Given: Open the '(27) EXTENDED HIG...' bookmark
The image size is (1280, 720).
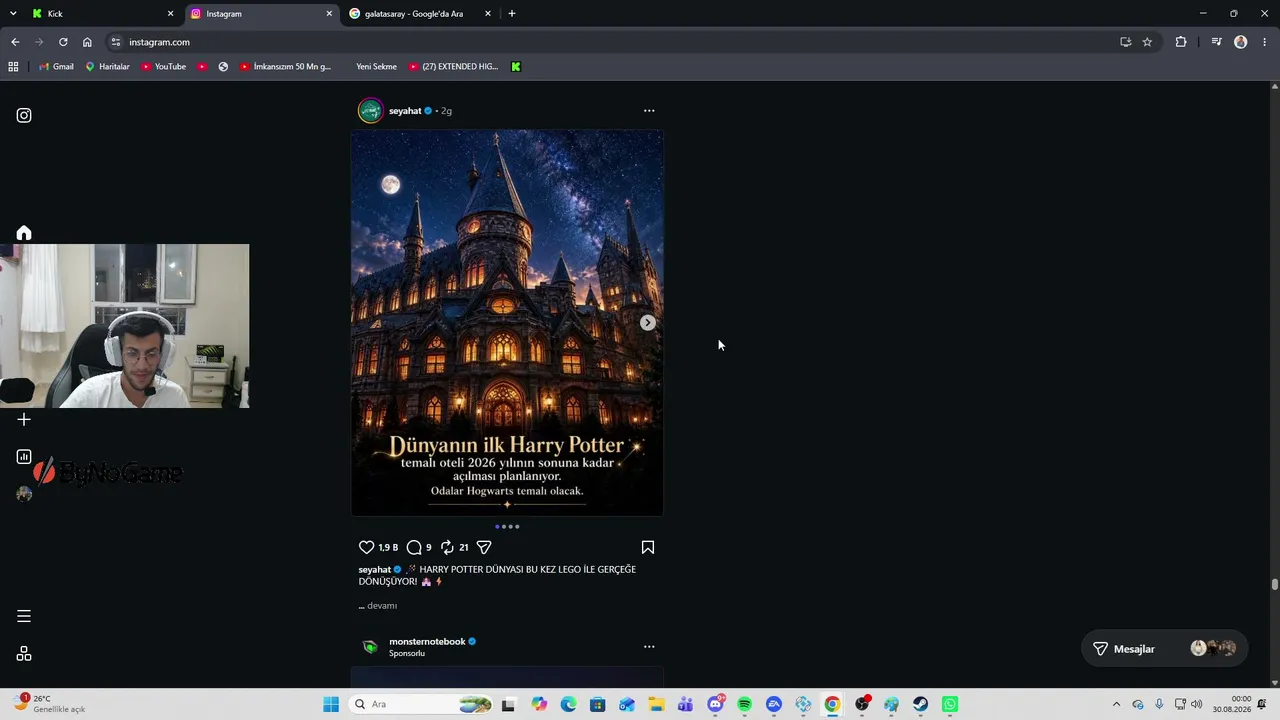Looking at the screenshot, I should [453, 67].
